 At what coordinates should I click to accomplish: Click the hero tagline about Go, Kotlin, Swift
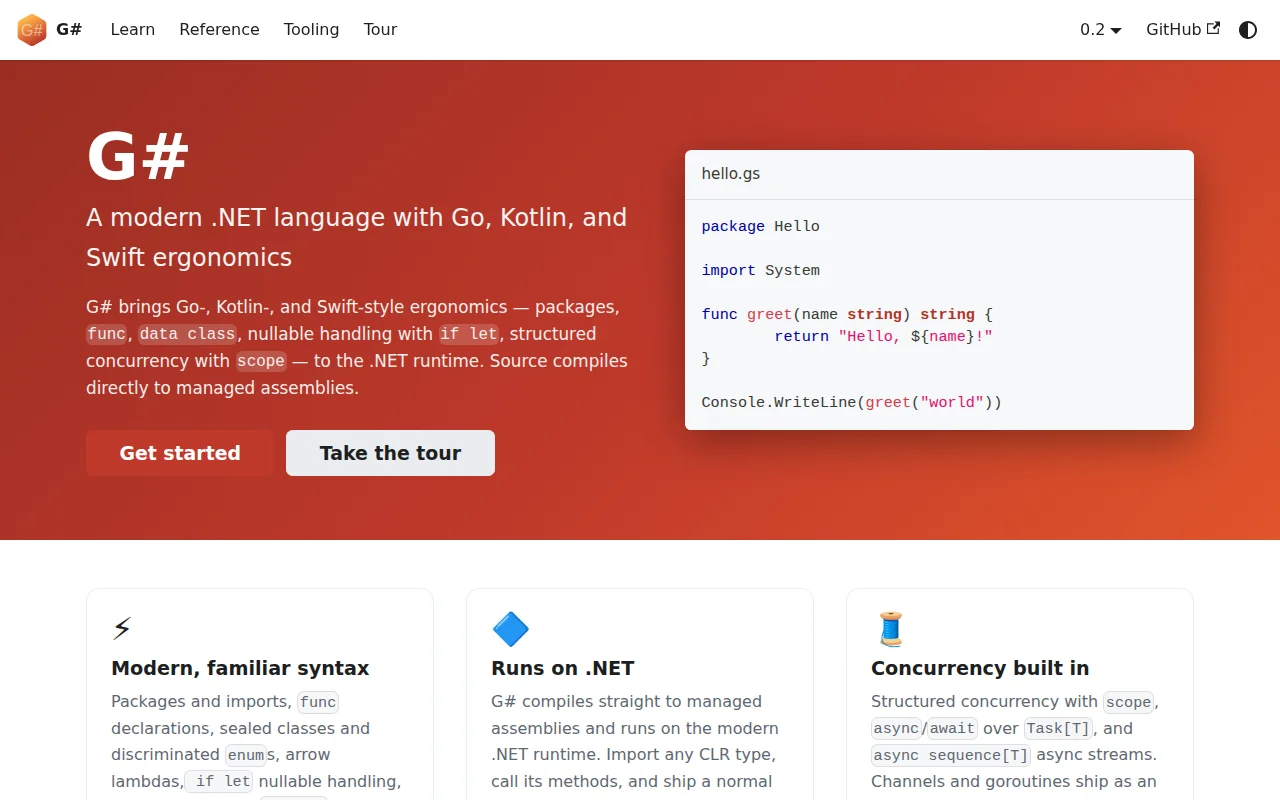(357, 237)
